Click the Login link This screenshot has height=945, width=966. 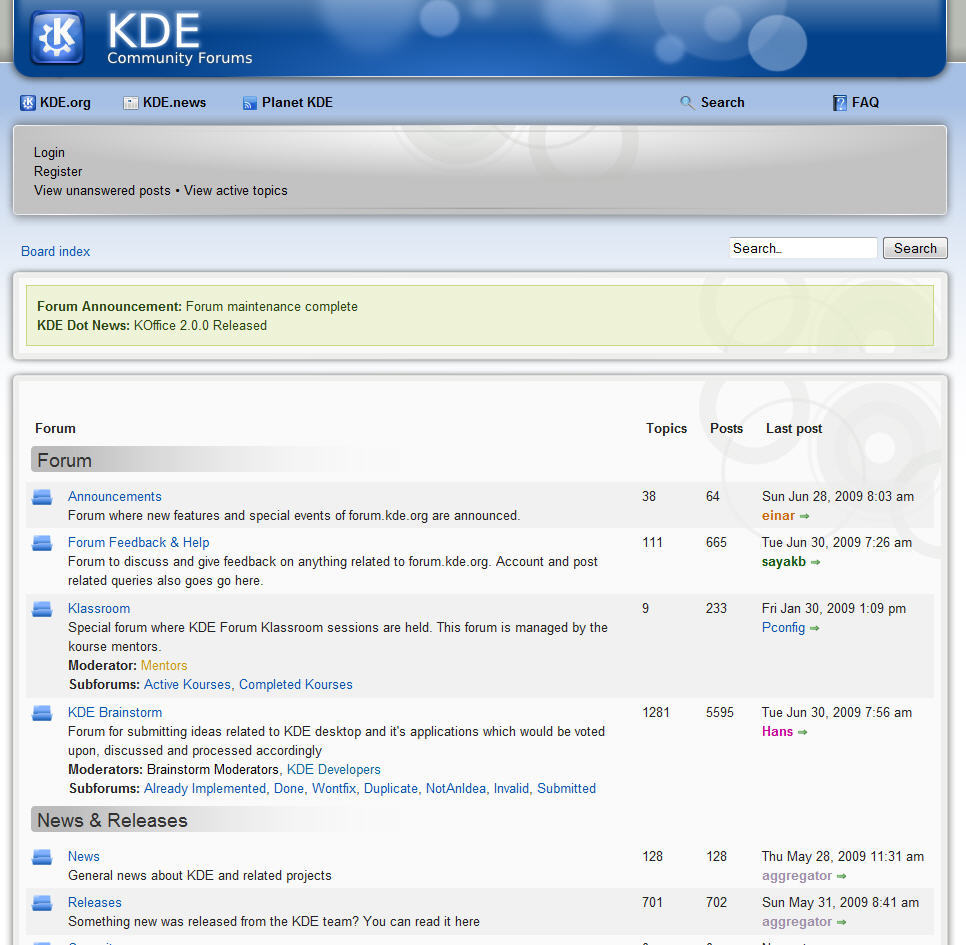49,152
